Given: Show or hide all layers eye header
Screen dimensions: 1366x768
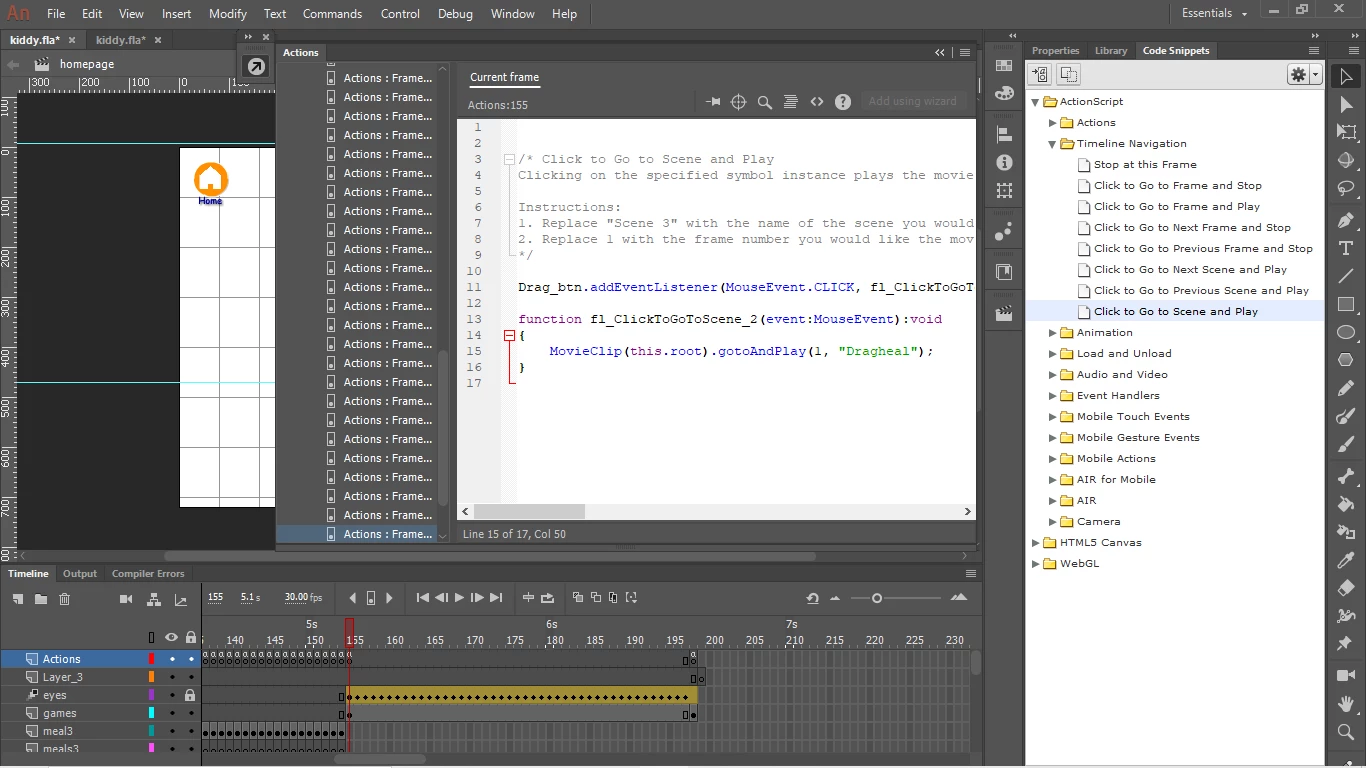Looking at the screenshot, I should [172, 636].
